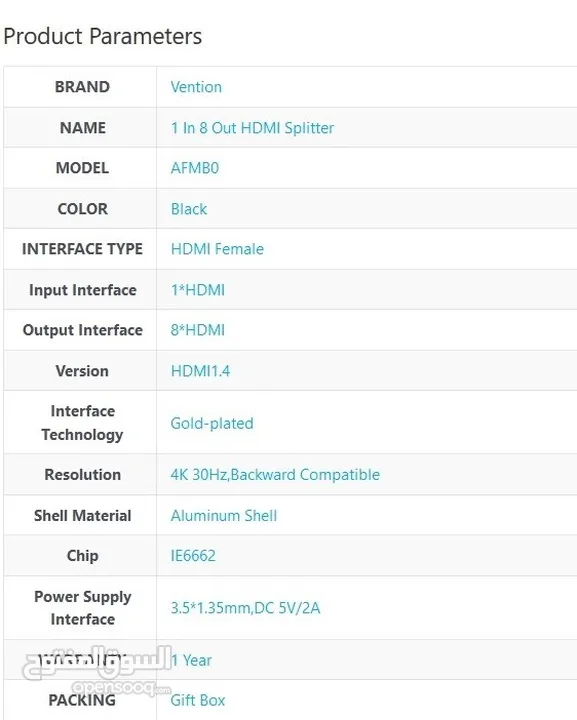
Task: Click the Product Parameters heading
Action: pos(102,36)
